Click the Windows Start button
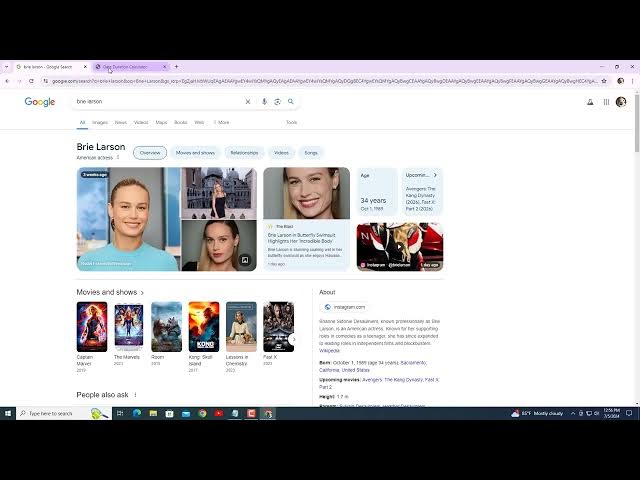This screenshot has width=640, height=480. point(7,413)
